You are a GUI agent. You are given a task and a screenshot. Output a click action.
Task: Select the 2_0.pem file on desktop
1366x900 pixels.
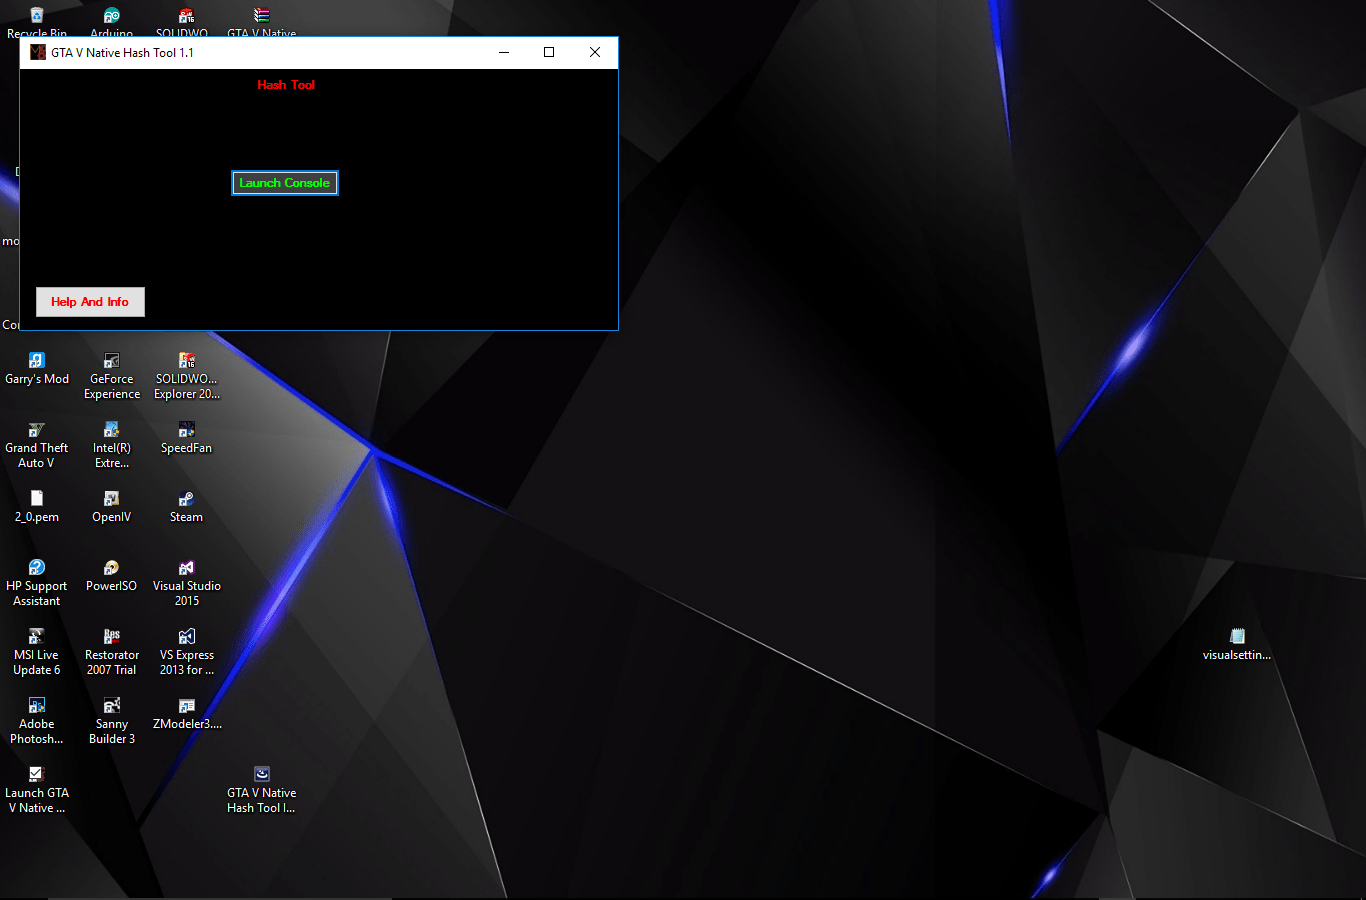(x=37, y=507)
